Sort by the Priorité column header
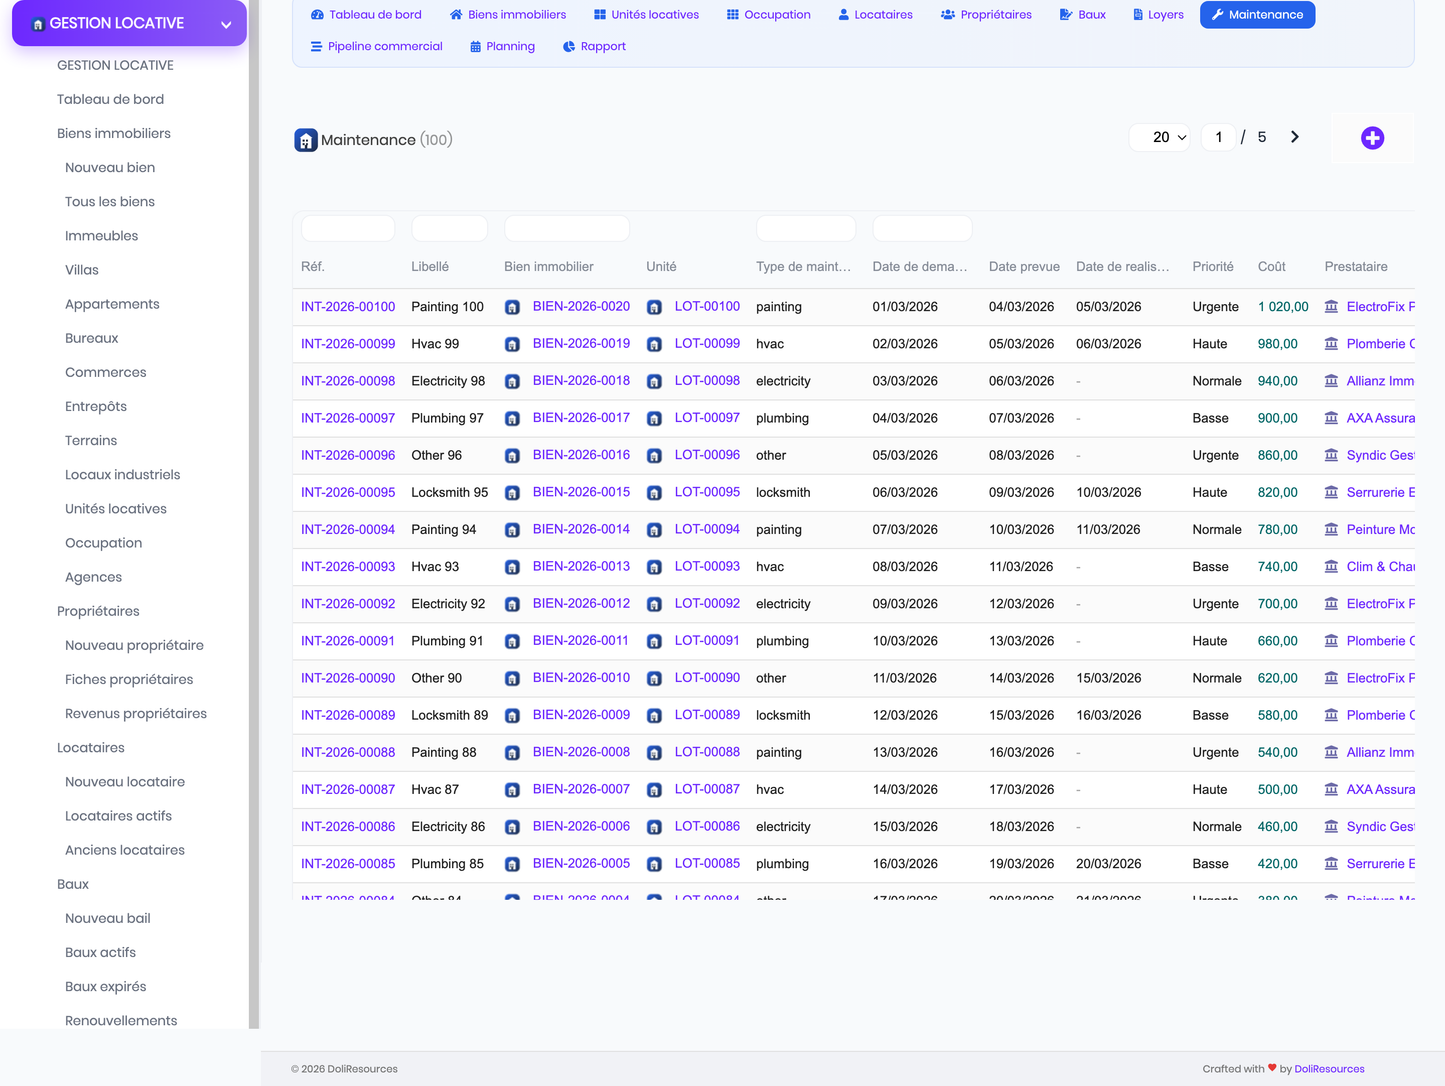Image resolution: width=1445 pixels, height=1086 pixels. click(1213, 267)
